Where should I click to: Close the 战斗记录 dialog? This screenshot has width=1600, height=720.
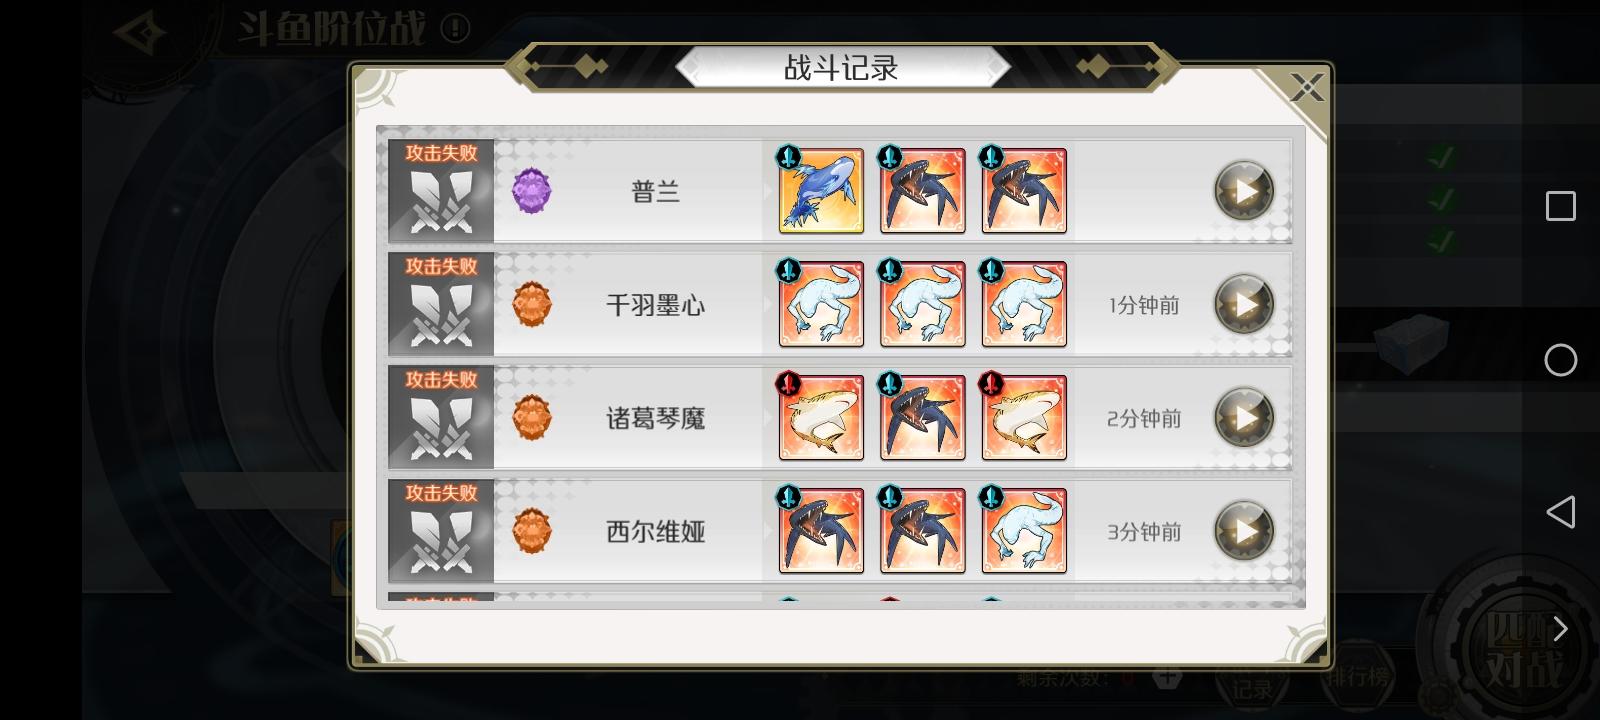coord(1306,88)
